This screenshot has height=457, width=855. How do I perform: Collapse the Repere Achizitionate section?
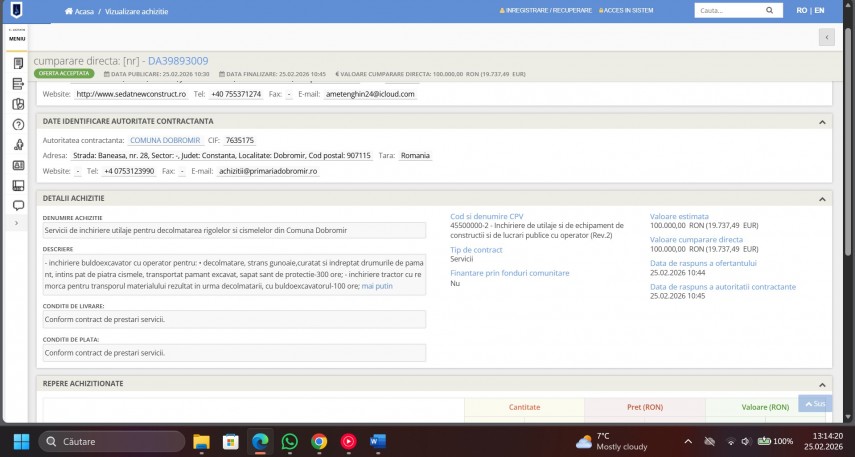[823, 383]
